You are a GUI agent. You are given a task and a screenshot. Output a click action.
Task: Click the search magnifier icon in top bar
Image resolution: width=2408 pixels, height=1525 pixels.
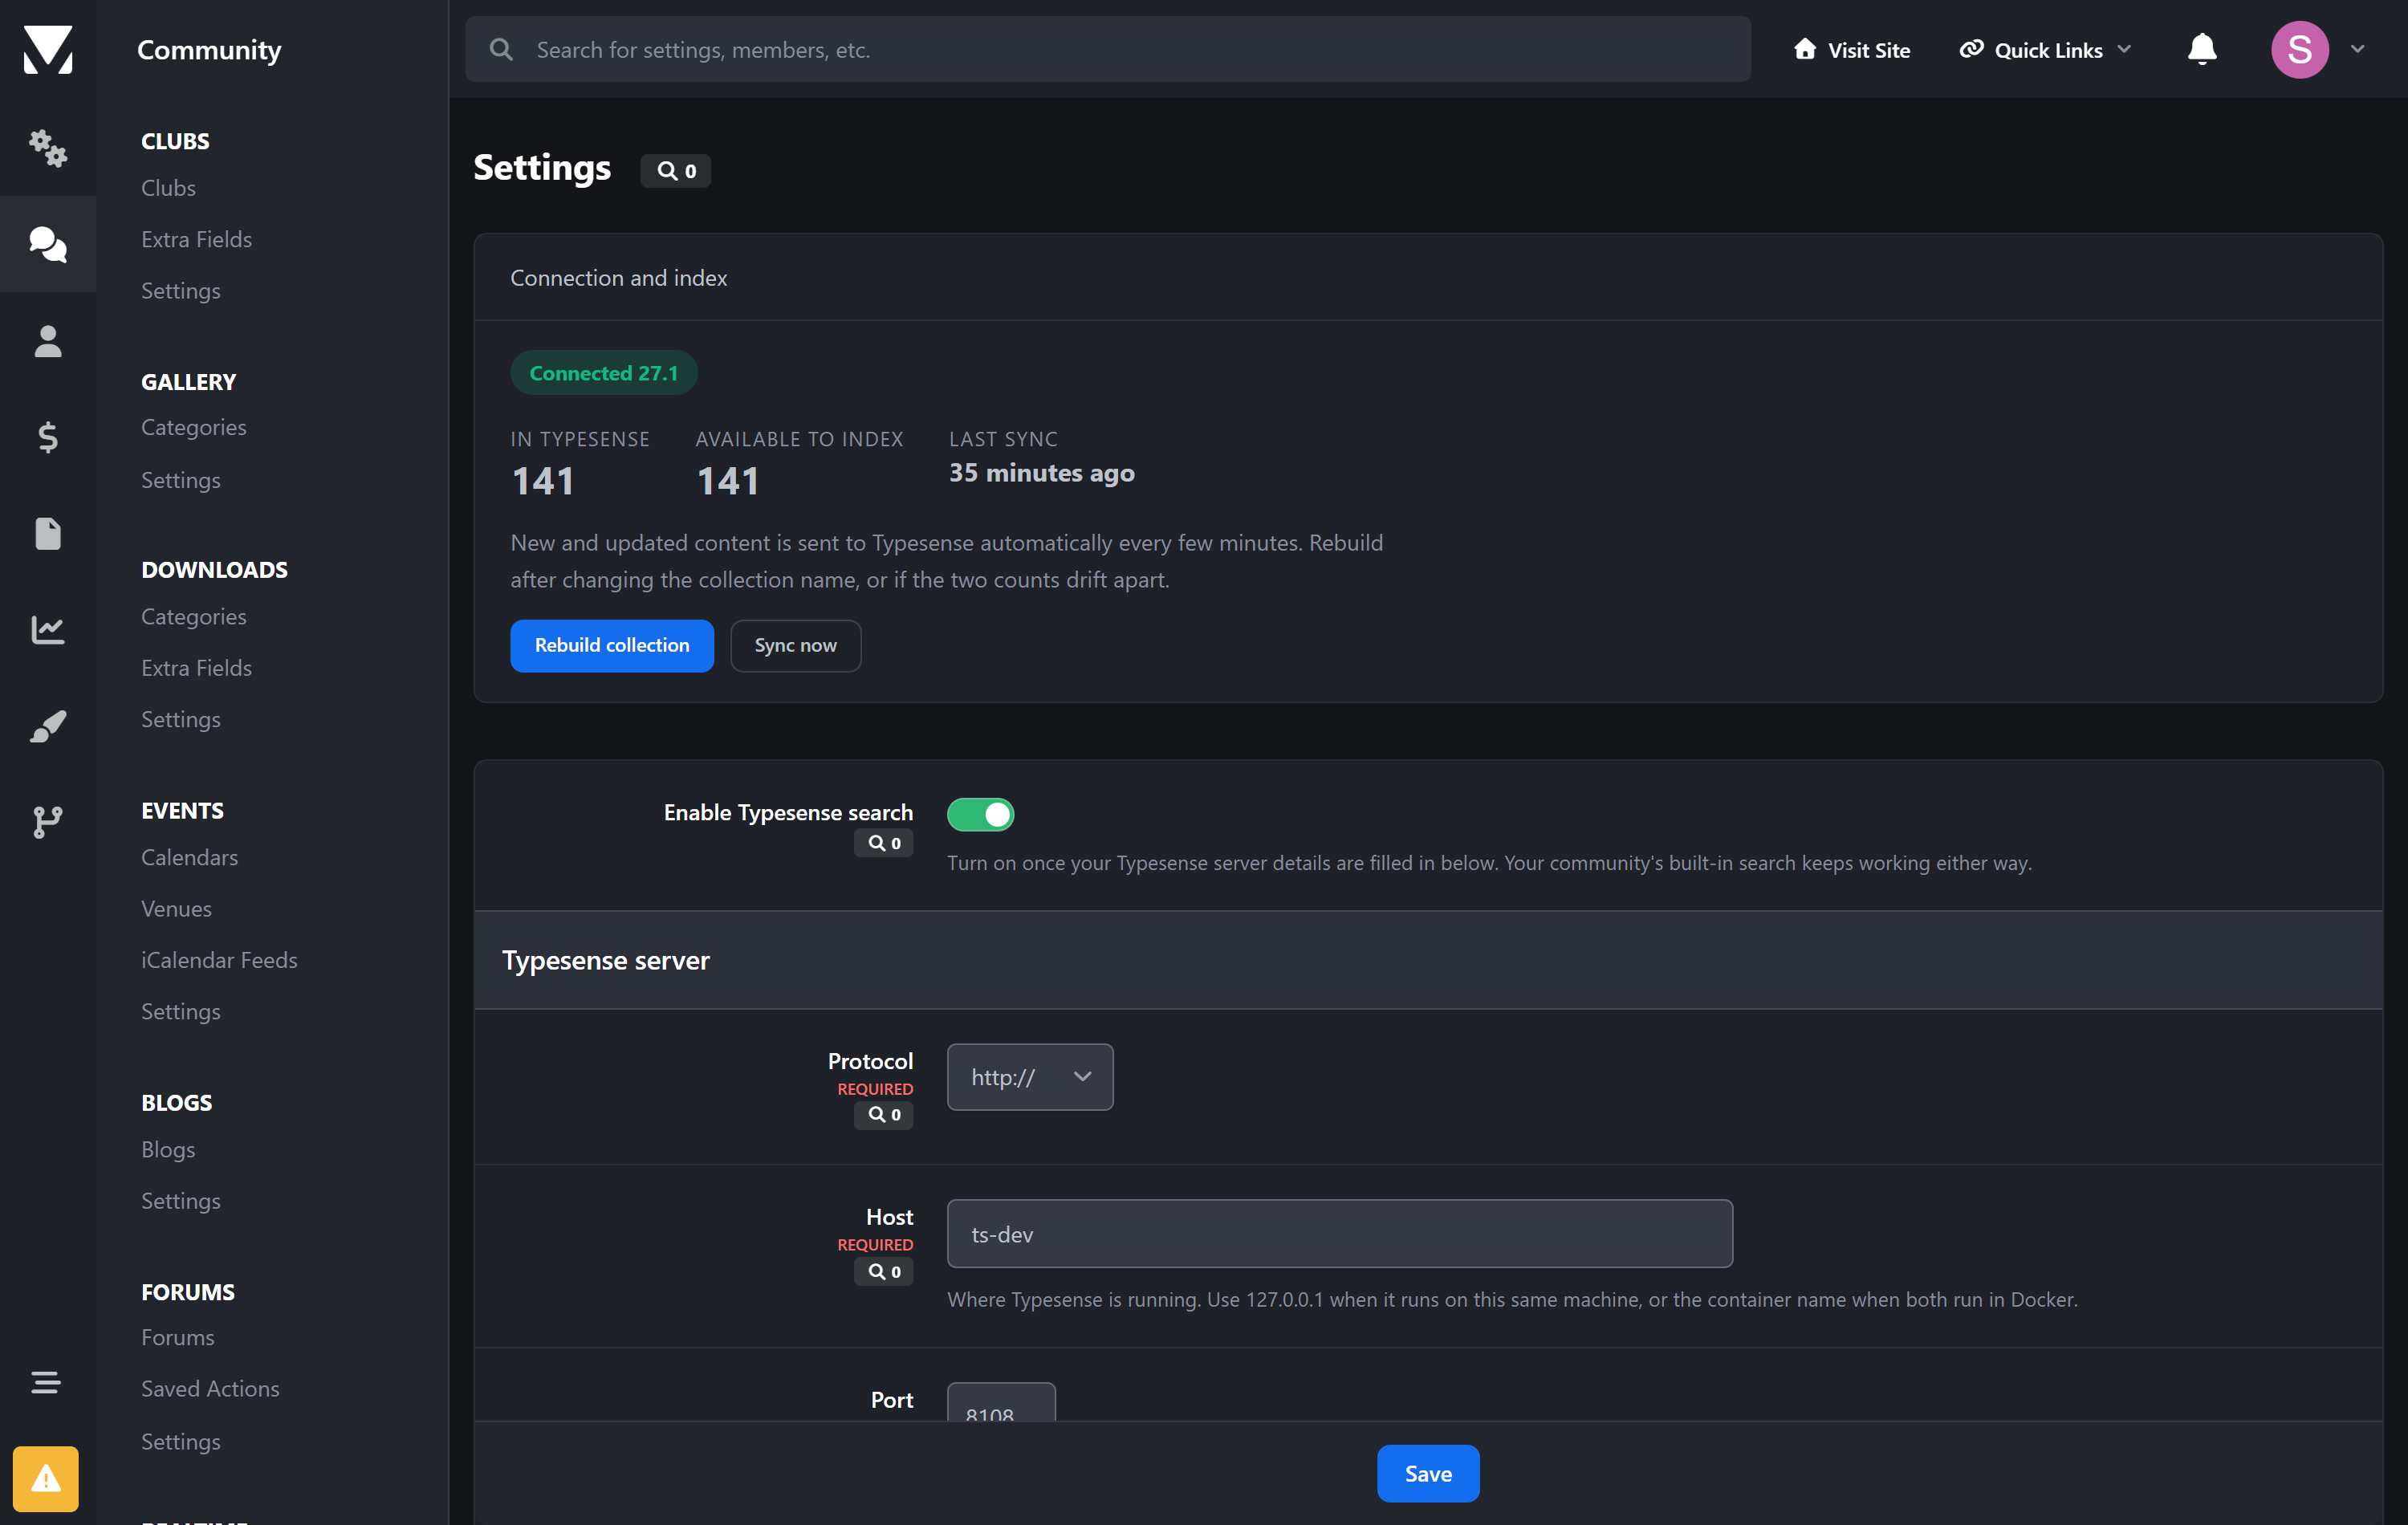point(502,49)
